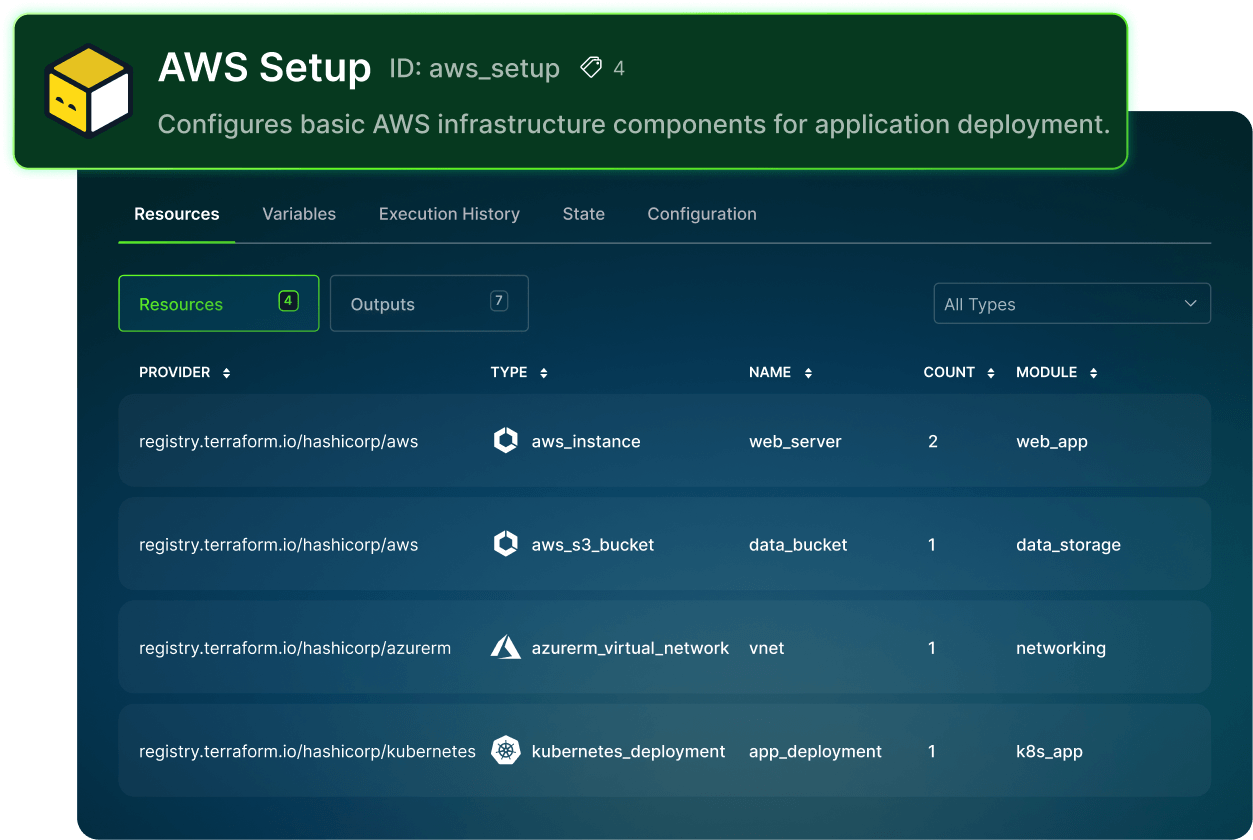
Task: Click the data_storage module cell
Action: pos(1068,545)
